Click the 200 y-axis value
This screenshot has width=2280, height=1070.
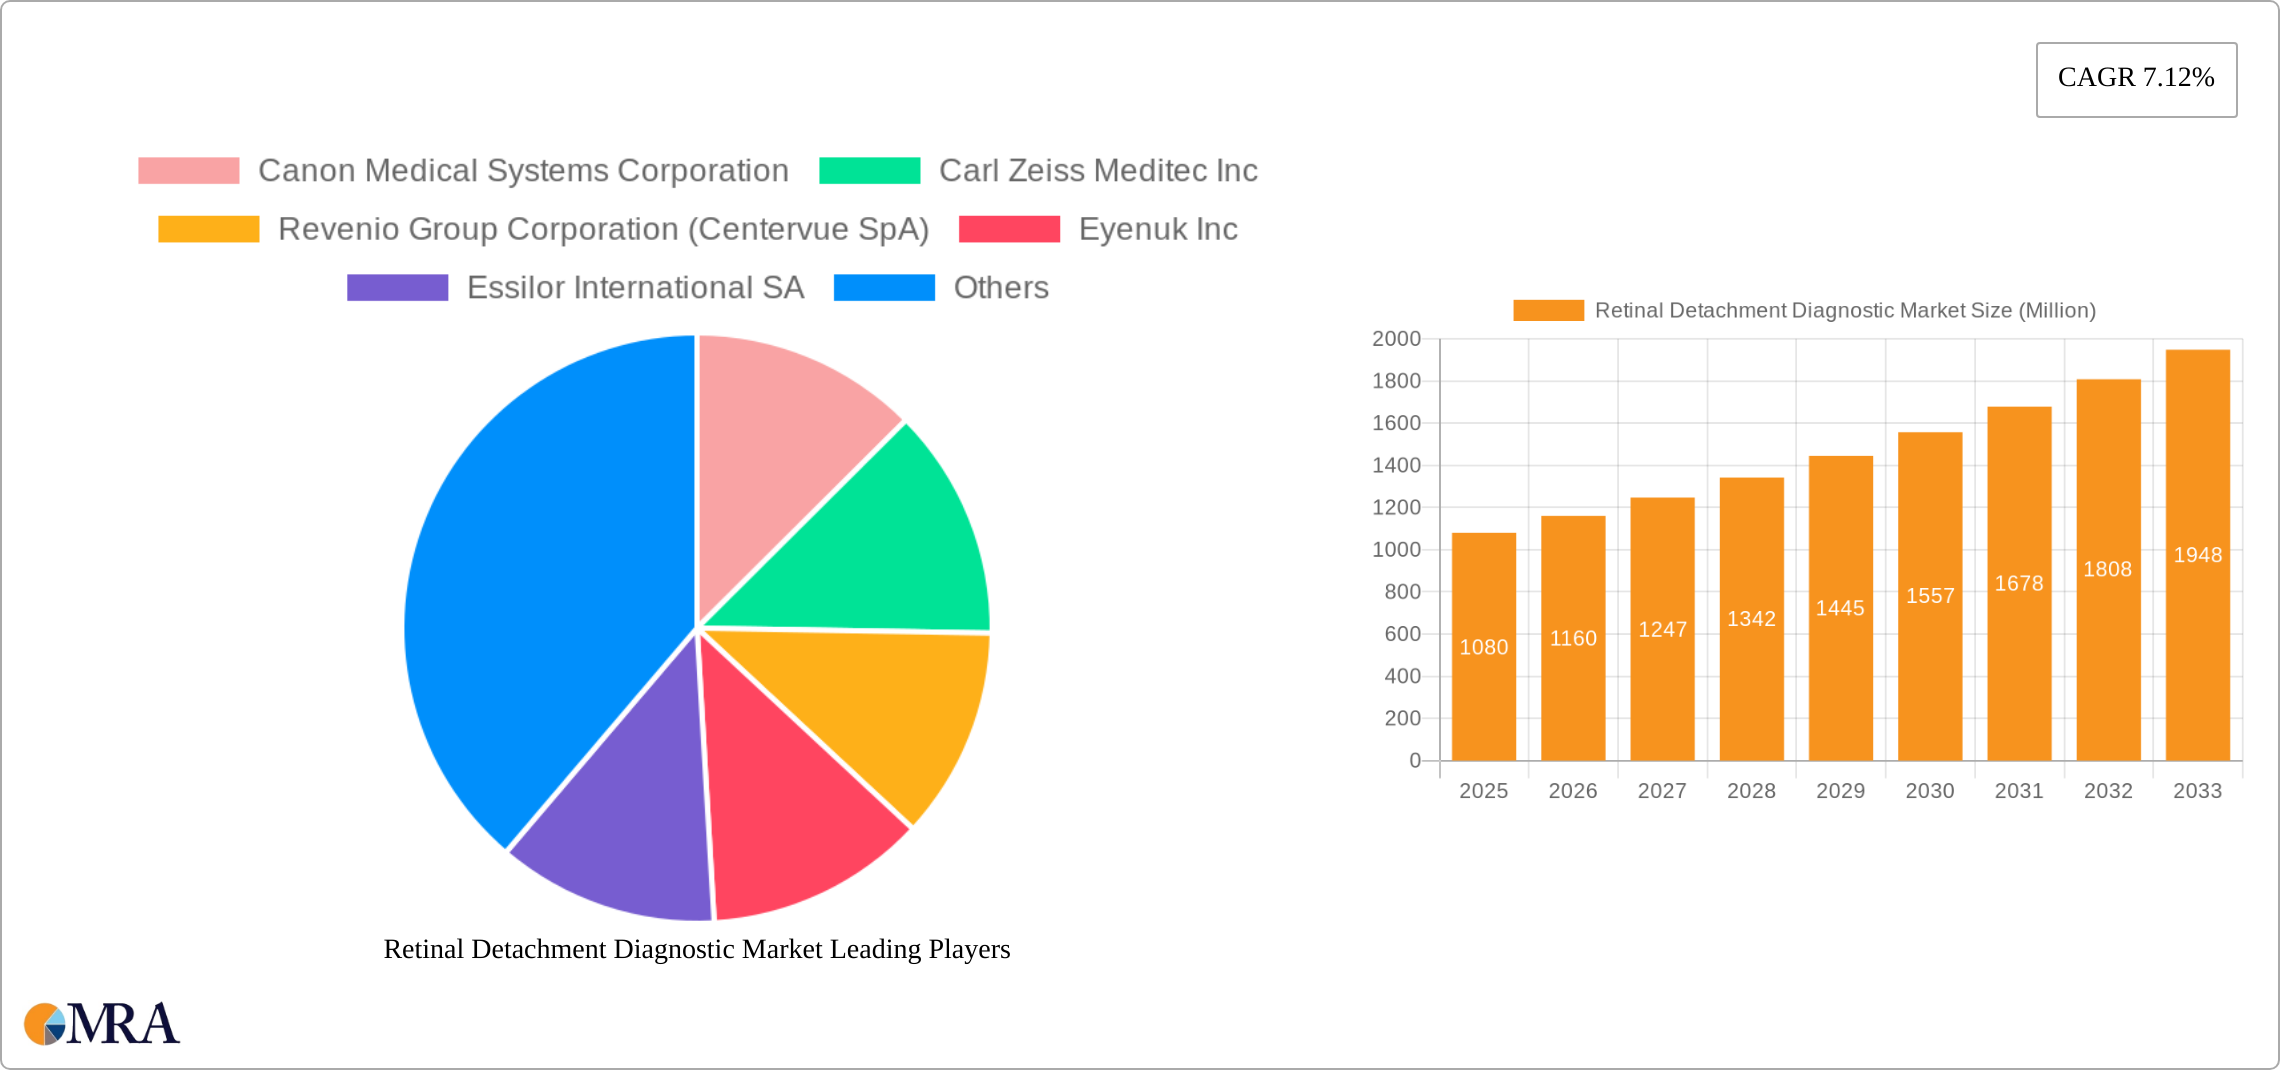click(1403, 718)
